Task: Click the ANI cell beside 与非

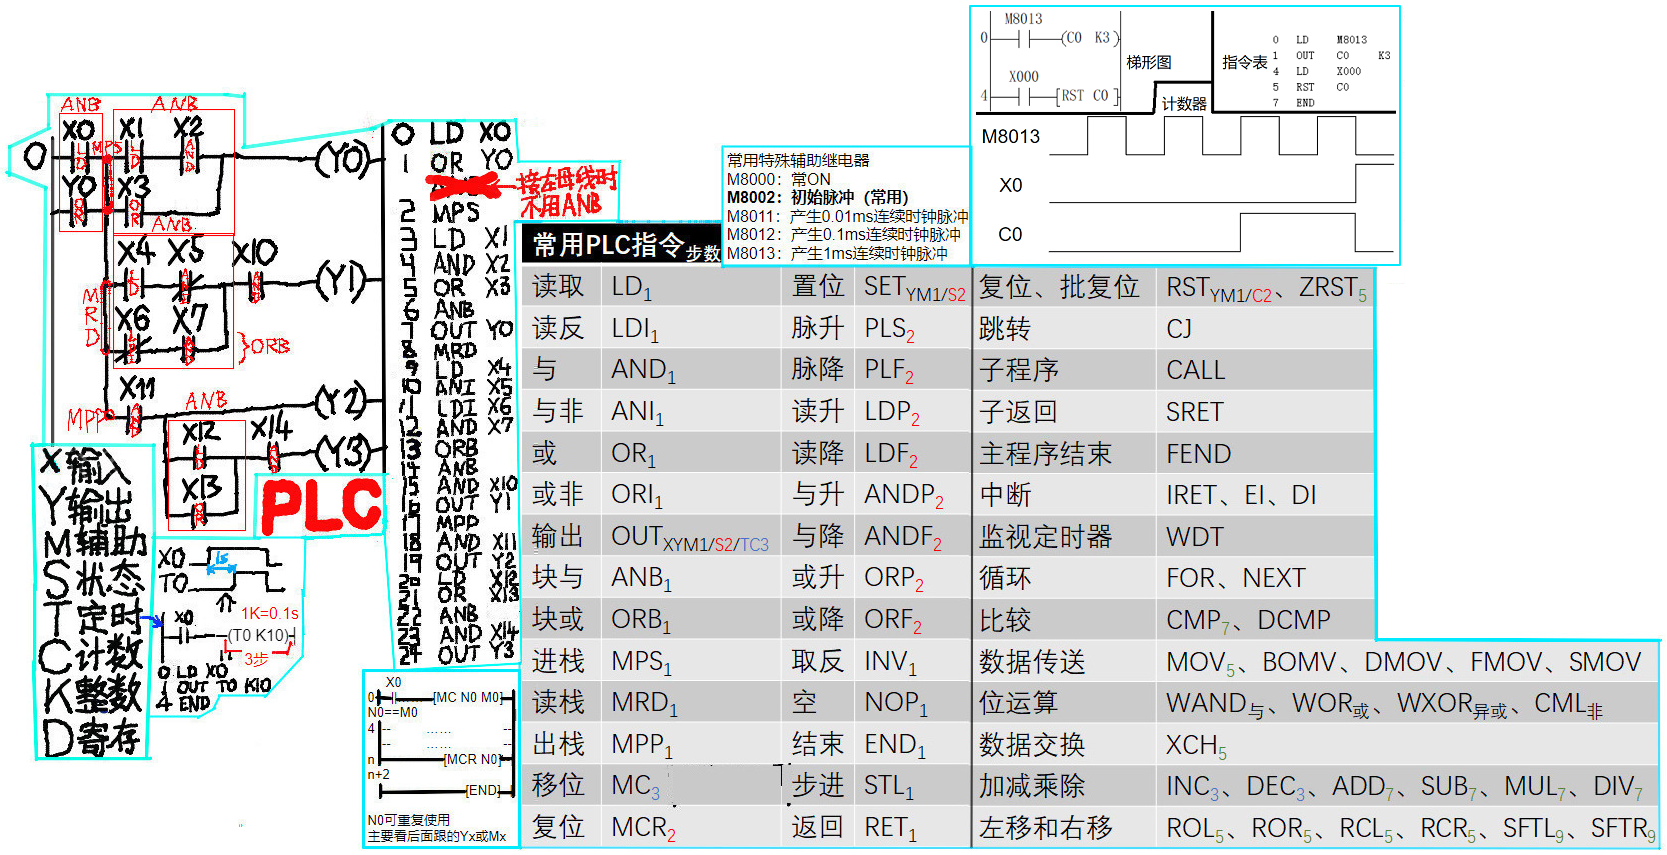Action: pyautogui.click(x=692, y=412)
